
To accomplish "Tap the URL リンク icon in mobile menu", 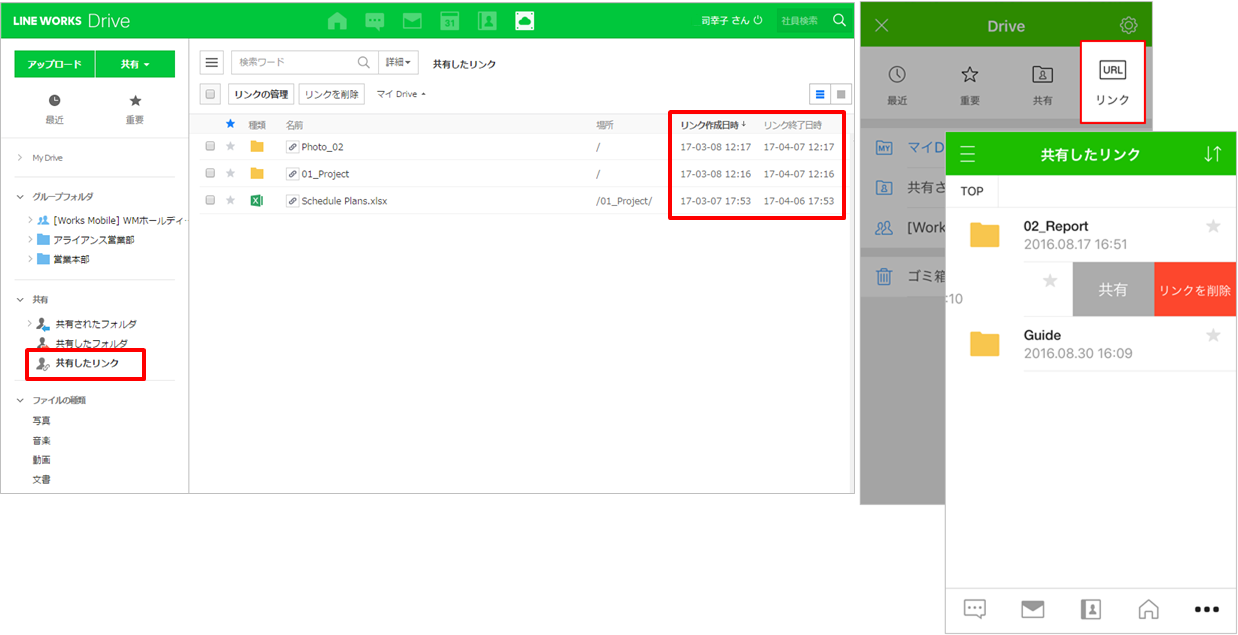I will tap(1112, 80).
